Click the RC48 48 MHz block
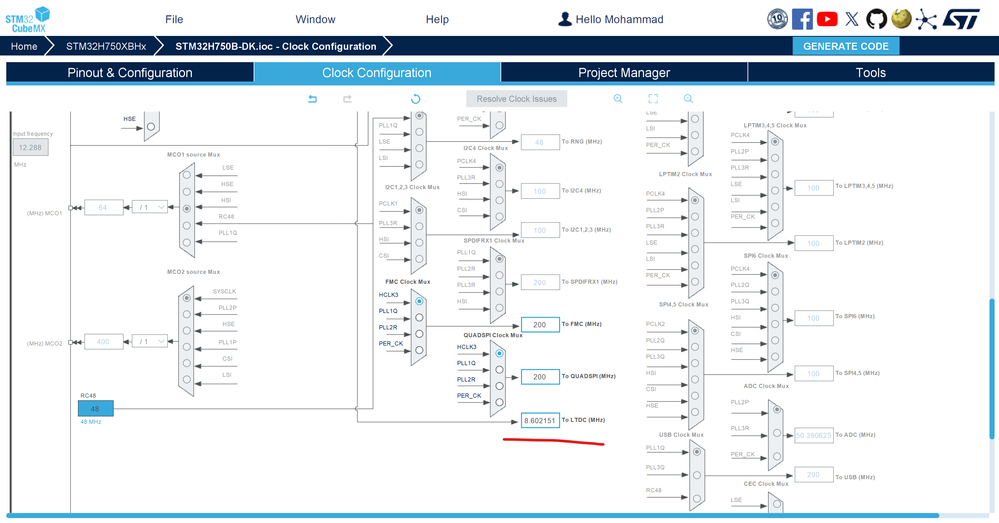This screenshot has height=523, width=999. pyautogui.click(x=96, y=408)
